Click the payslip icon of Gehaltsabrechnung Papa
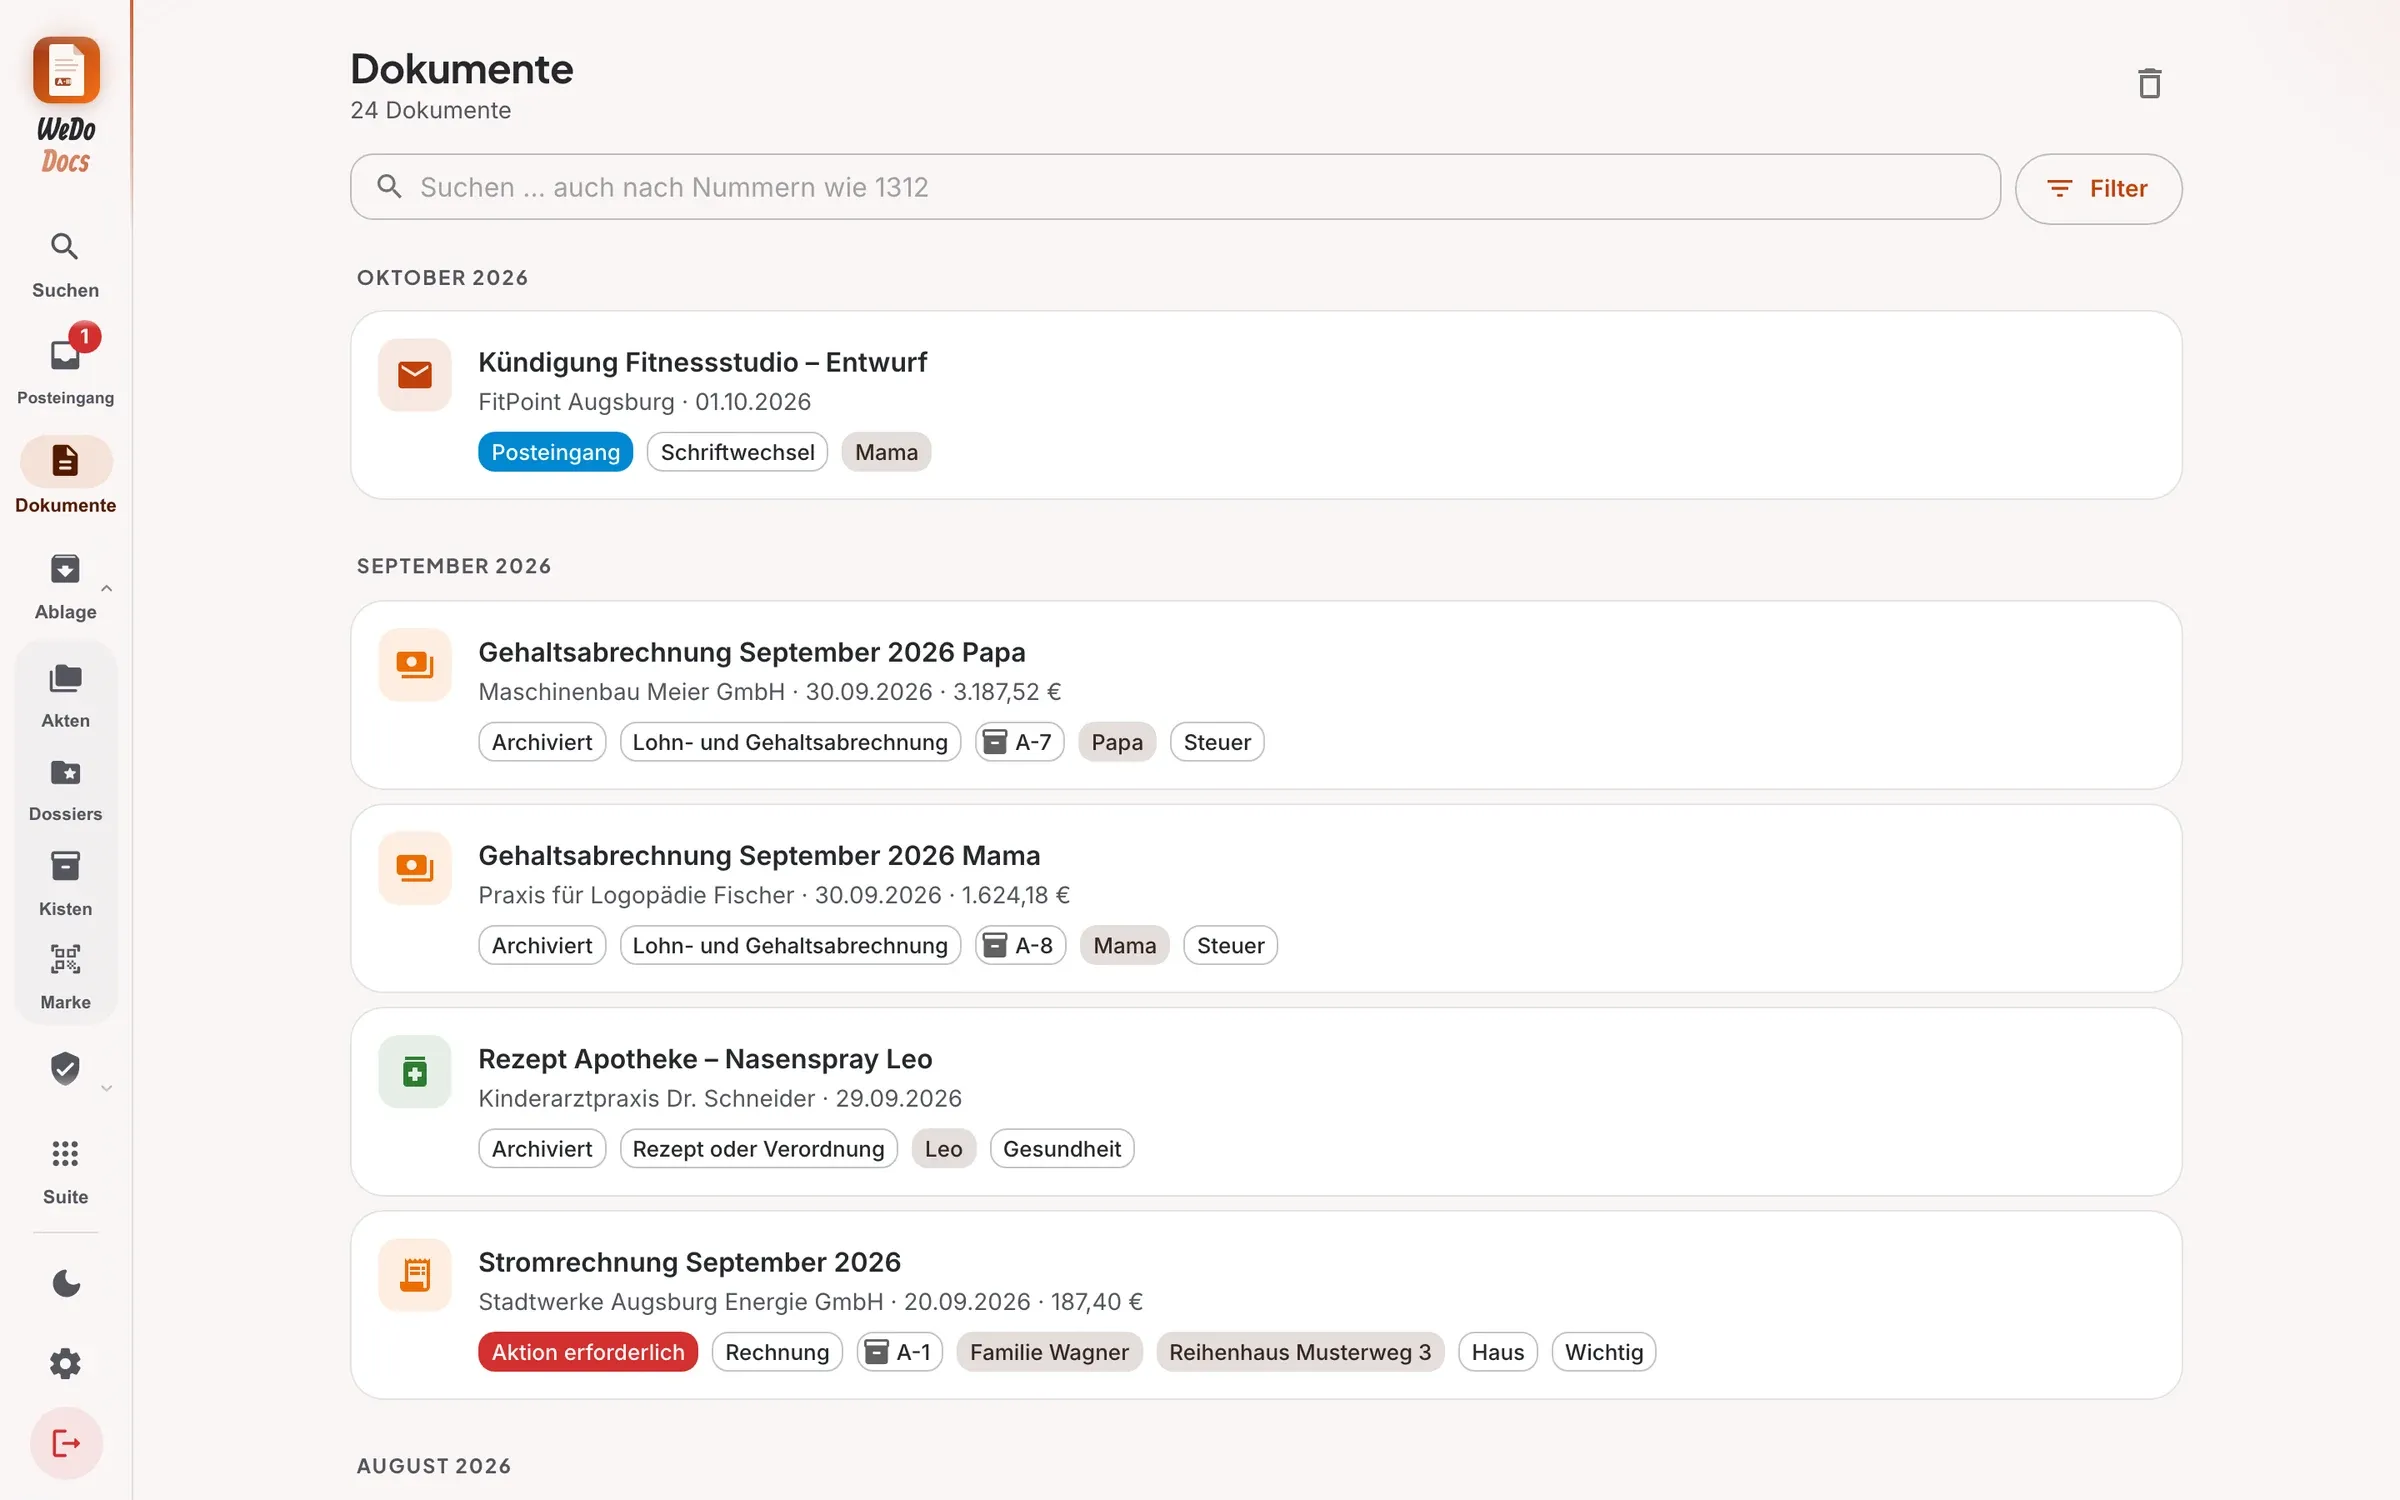 pyautogui.click(x=415, y=665)
